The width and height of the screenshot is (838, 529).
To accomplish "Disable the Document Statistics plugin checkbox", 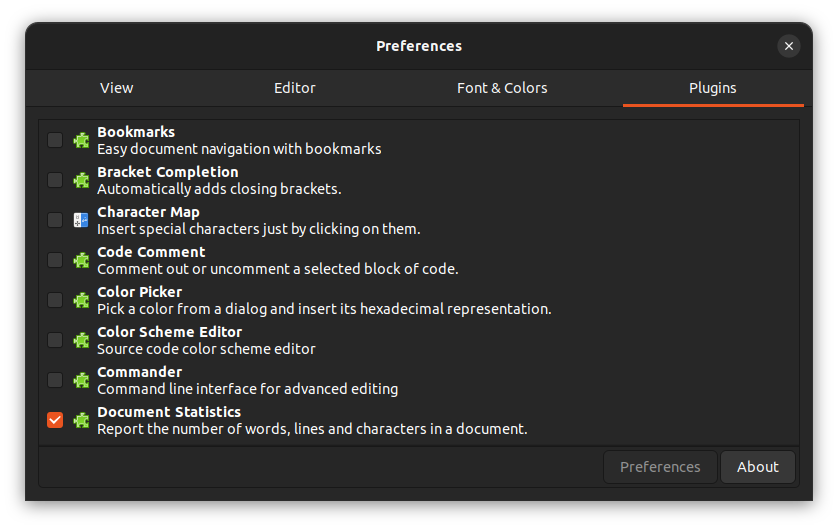I will coord(55,420).
